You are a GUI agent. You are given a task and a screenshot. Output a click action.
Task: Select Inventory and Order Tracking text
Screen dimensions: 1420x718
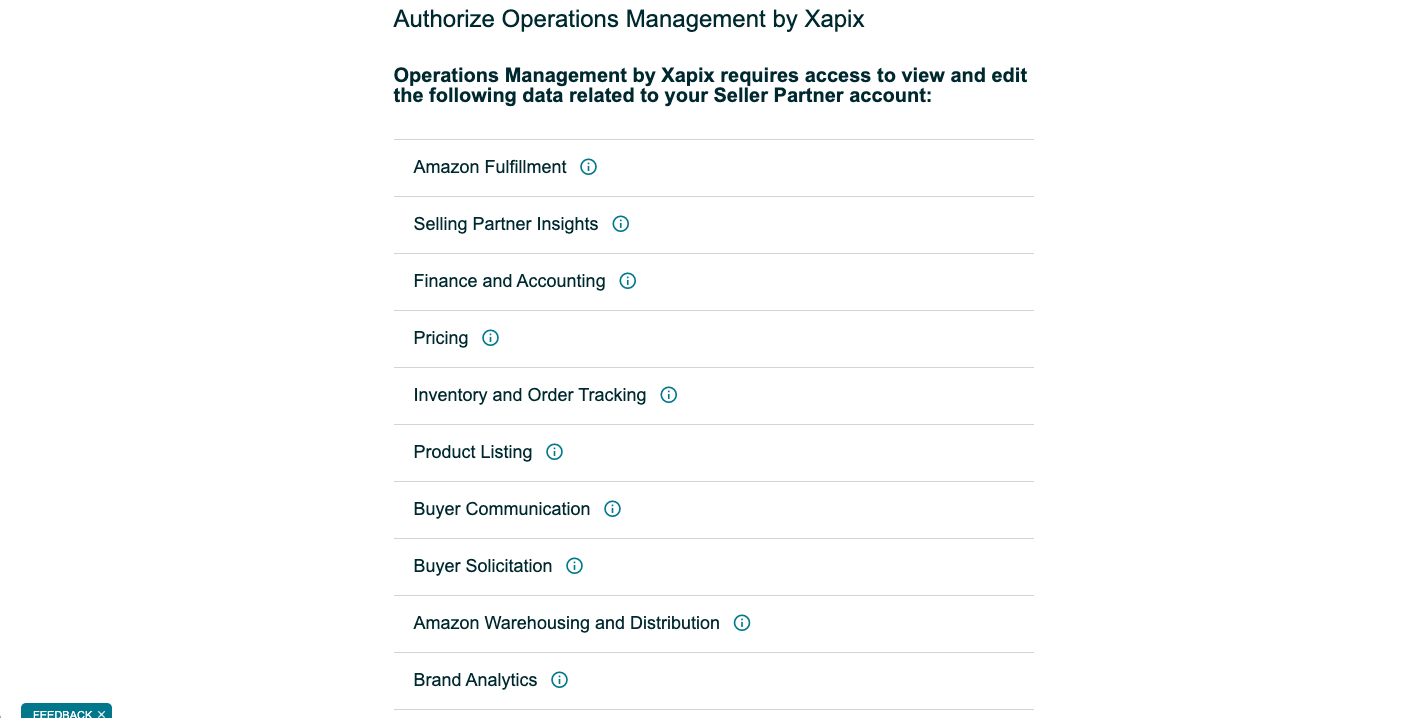coord(530,395)
